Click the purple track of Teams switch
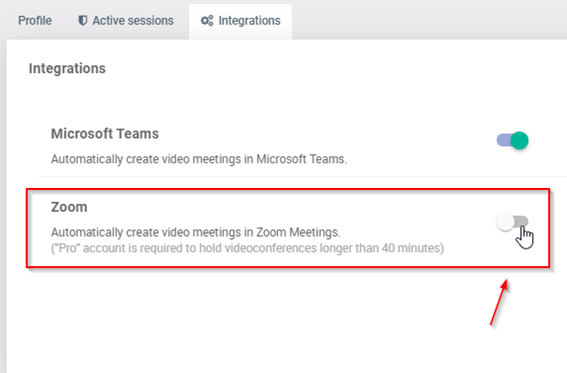 click(503, 140)
